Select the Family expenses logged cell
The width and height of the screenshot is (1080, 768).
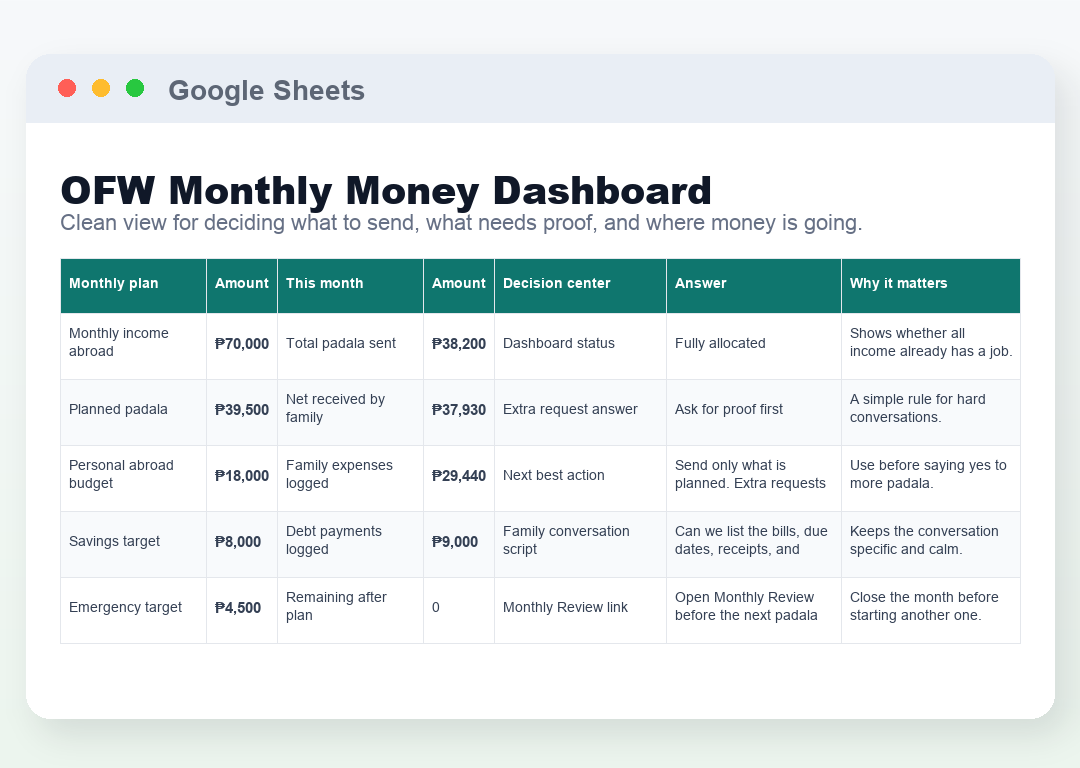[x=351, y=479]
